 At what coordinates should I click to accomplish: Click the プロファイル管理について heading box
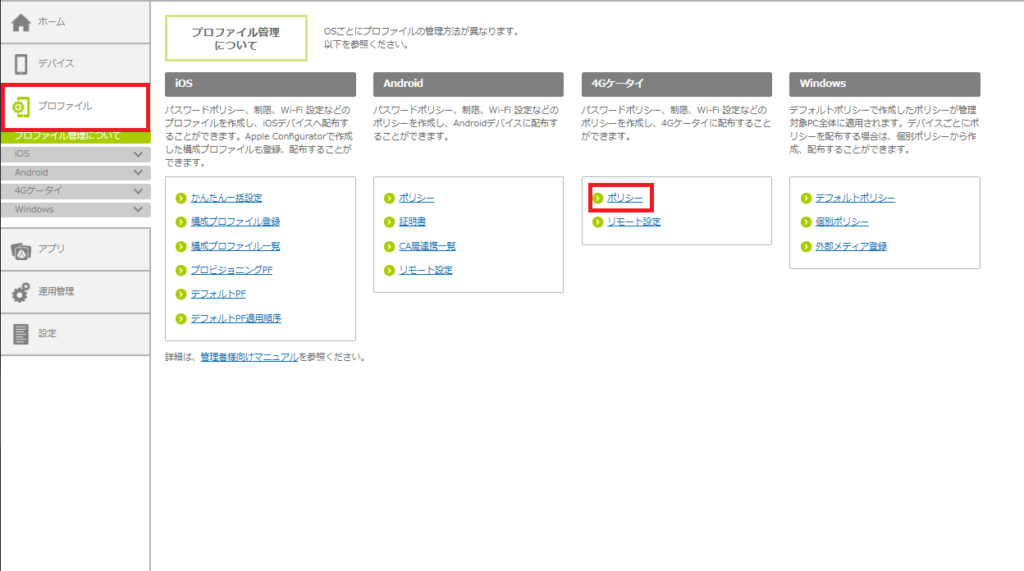(235, 39)
